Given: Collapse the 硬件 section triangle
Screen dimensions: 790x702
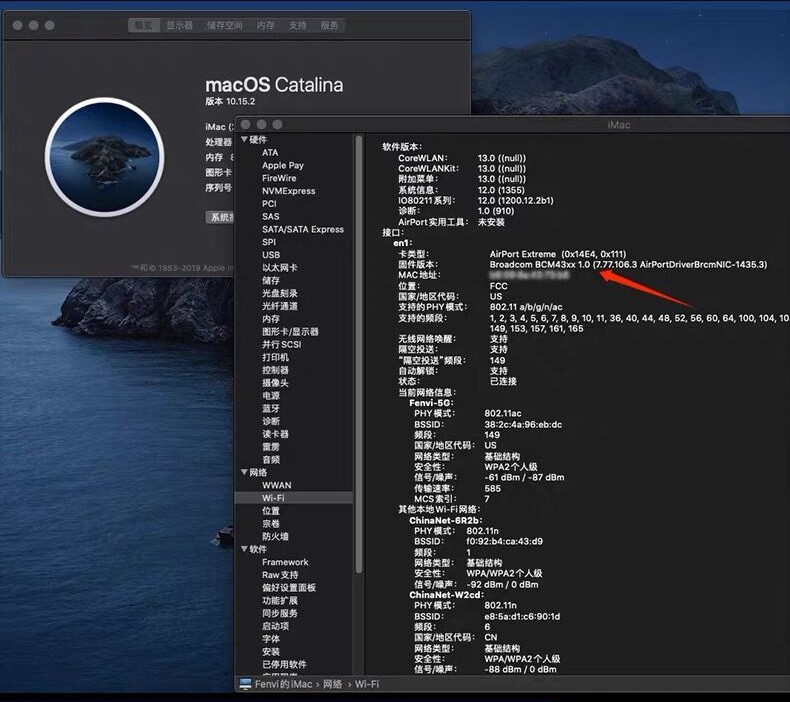Looking at the screenshot, I should tap(244, 140).
